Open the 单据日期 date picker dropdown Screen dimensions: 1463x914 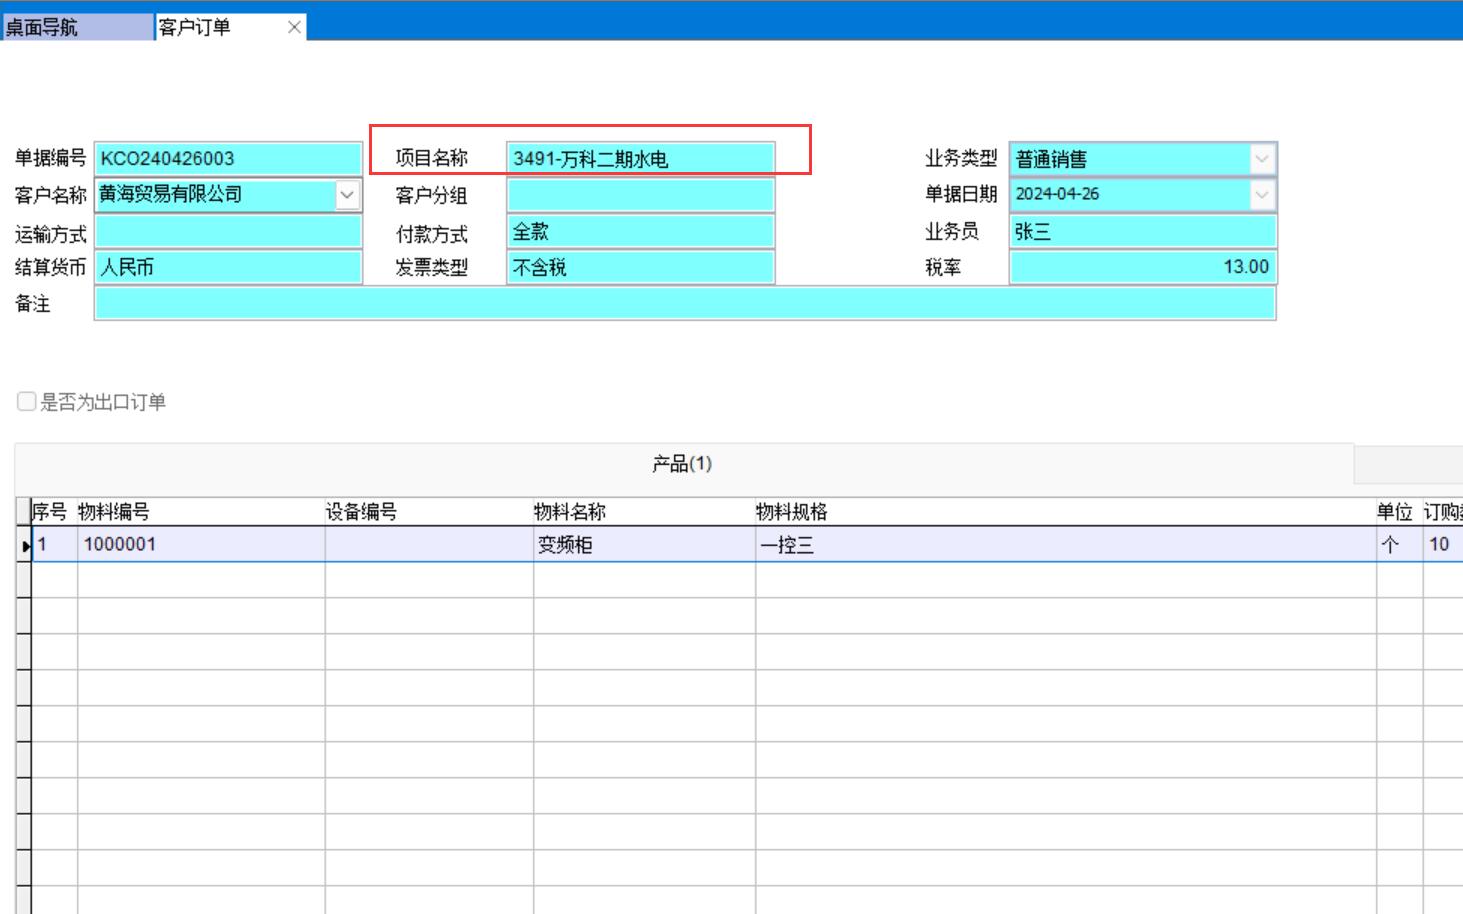coord(1262,195)
